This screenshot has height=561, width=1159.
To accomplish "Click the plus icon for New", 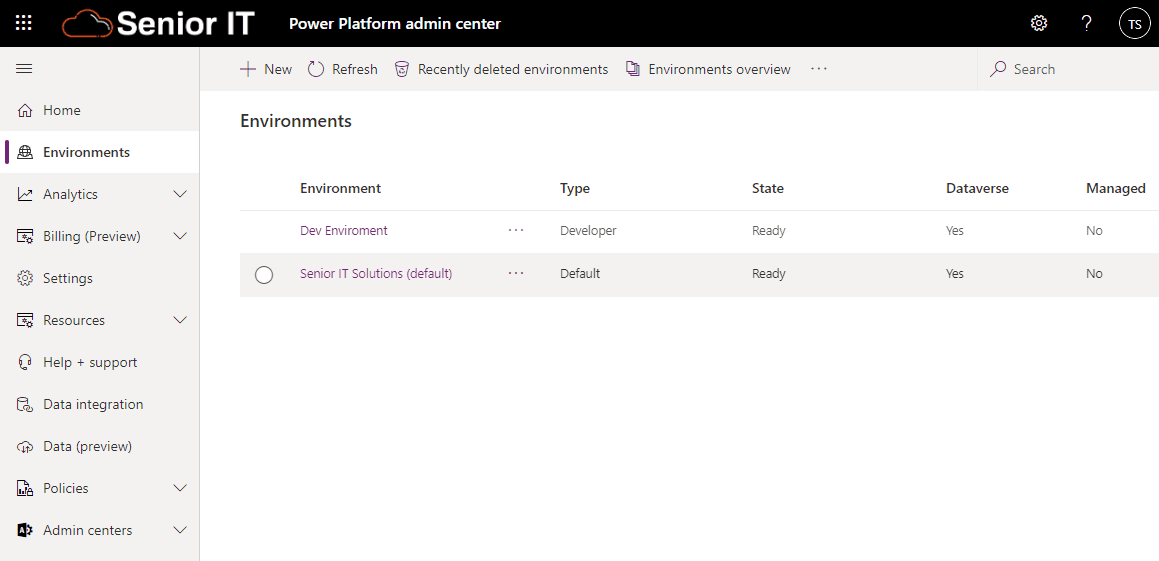I will coord(248,69).
